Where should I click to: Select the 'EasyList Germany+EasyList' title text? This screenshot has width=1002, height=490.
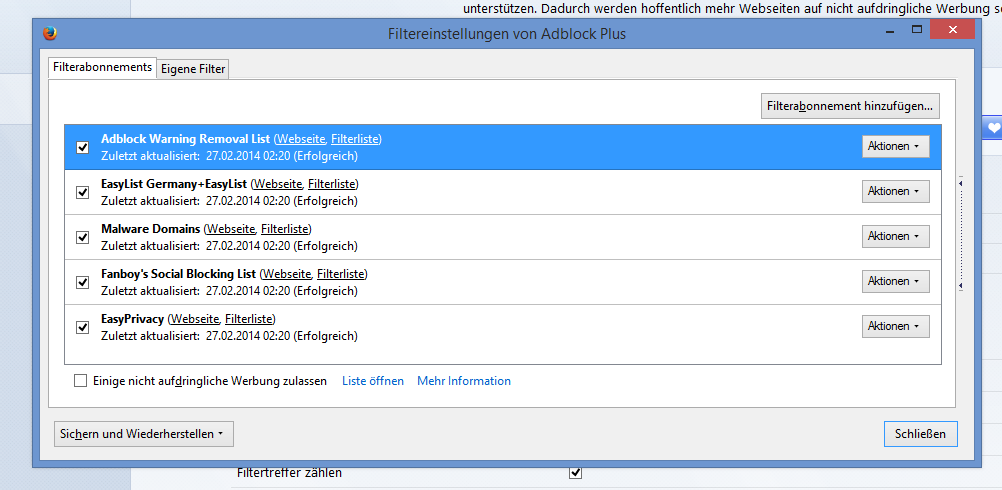174,184
